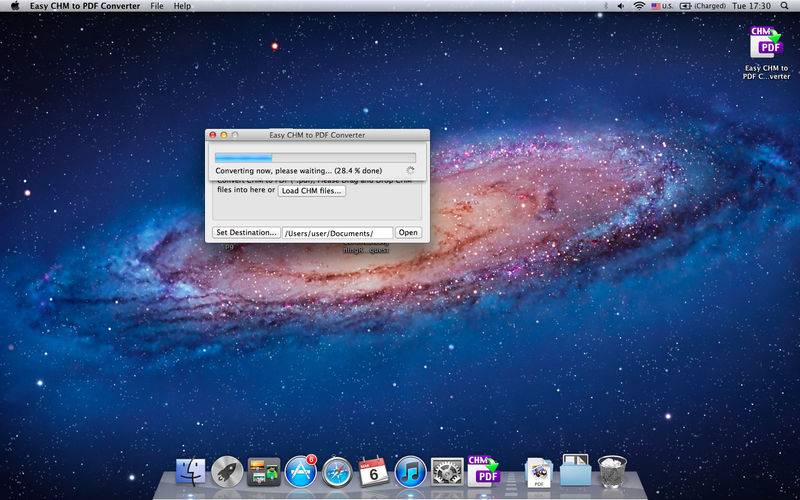Viewport: 800px width, 500px height.
Task: Open the Apple menu
Action: click(x=15, y=6)
